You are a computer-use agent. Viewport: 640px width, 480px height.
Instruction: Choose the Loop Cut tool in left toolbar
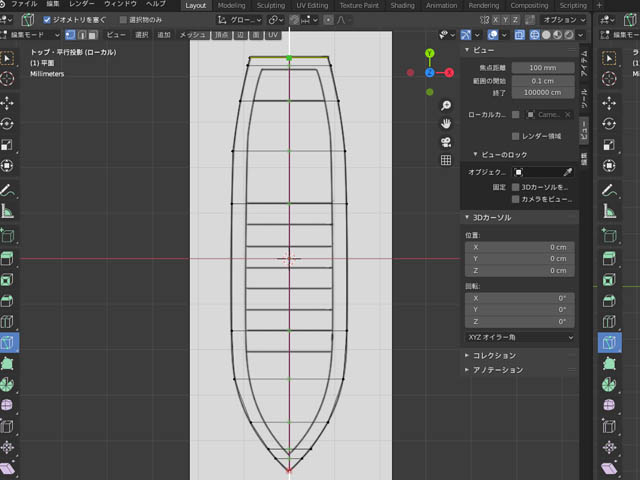pyautogui.click(x=7, y=322)
